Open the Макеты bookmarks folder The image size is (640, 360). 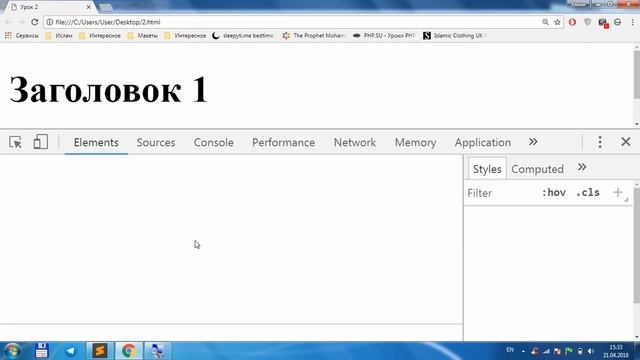point(142,36)
